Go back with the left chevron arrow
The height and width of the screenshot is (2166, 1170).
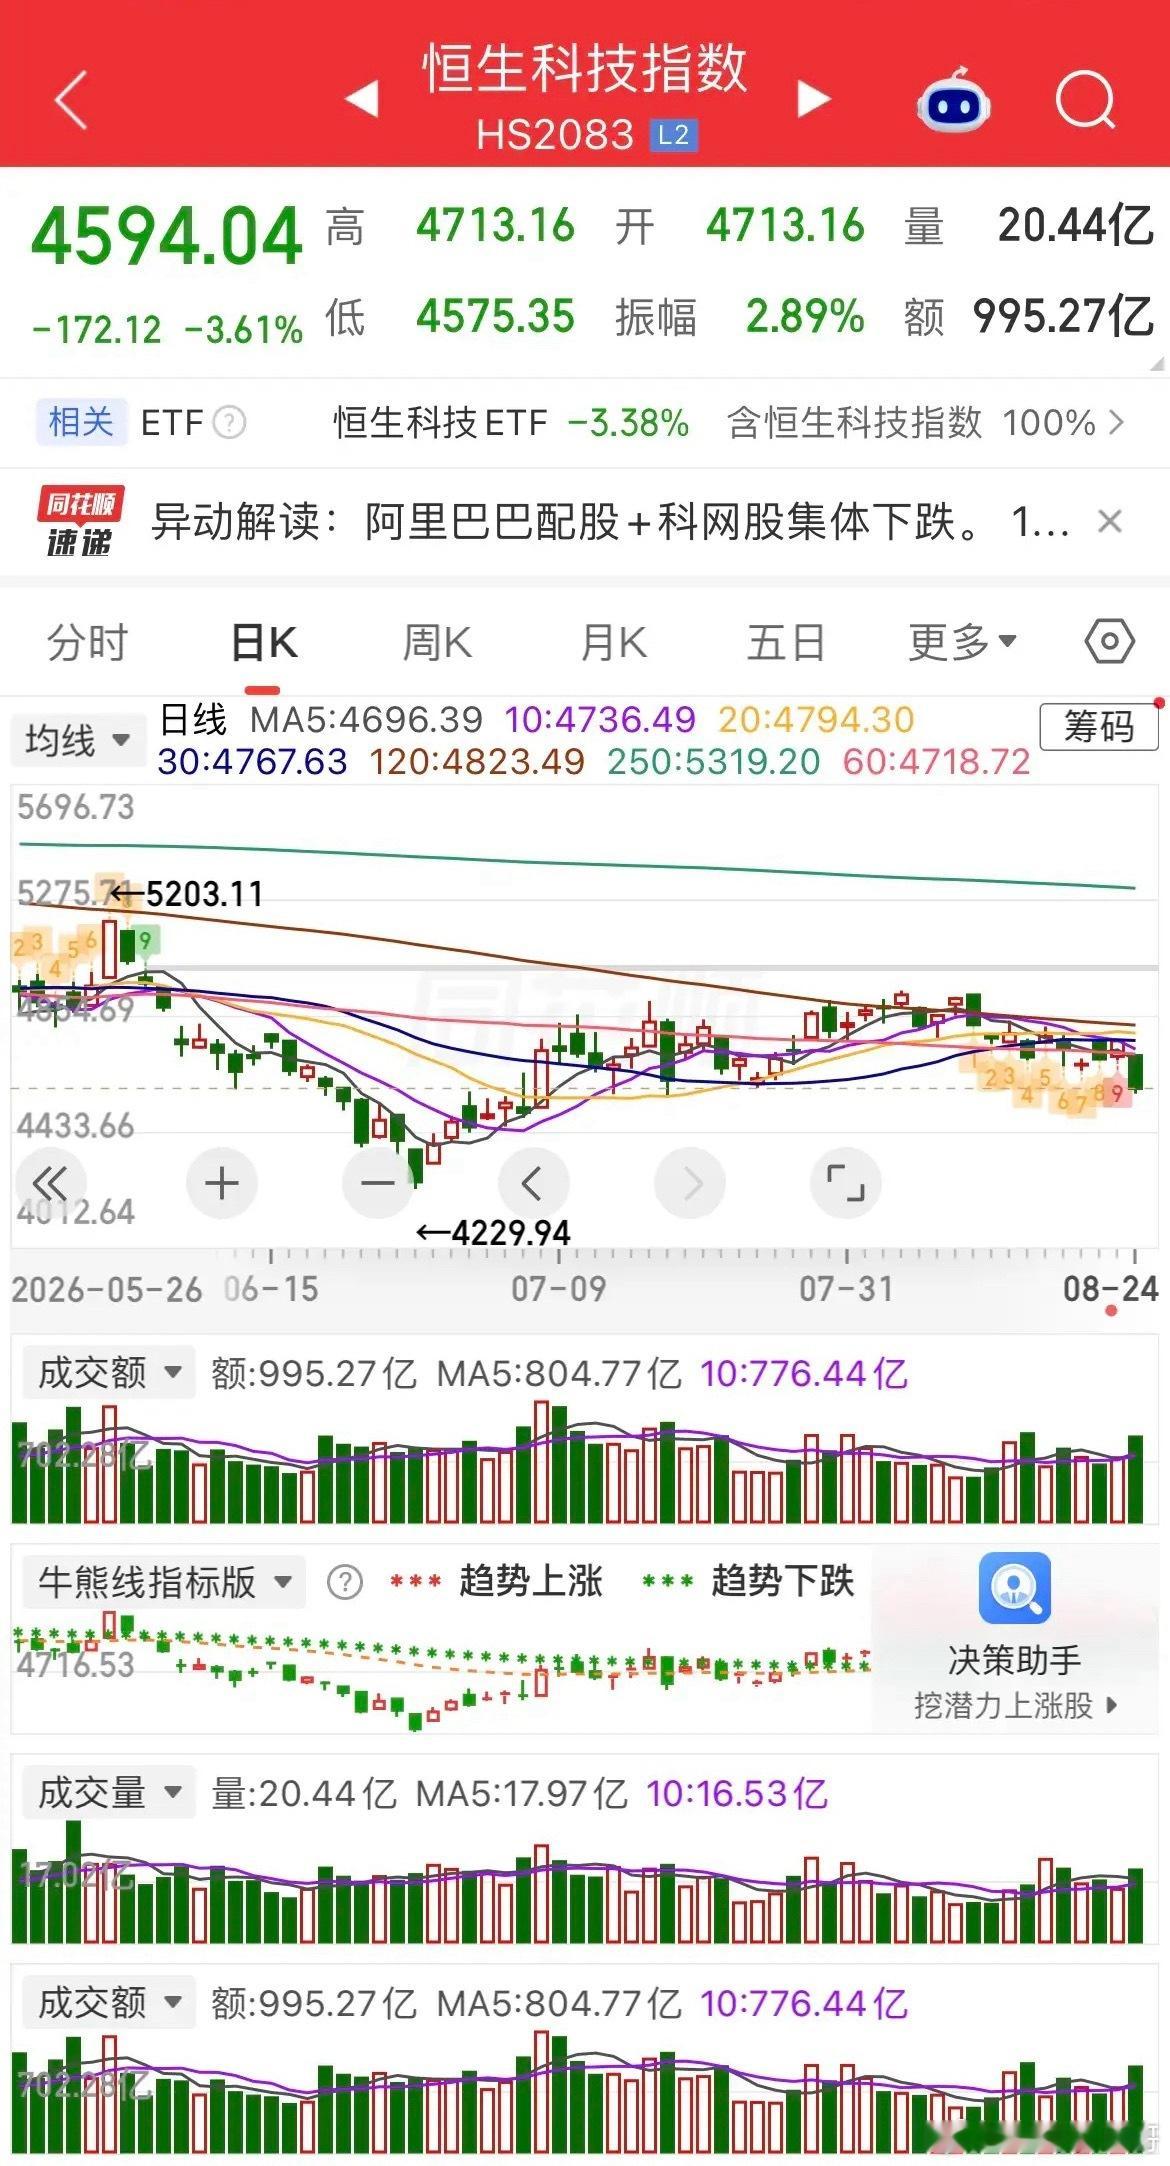pos(71,100)
